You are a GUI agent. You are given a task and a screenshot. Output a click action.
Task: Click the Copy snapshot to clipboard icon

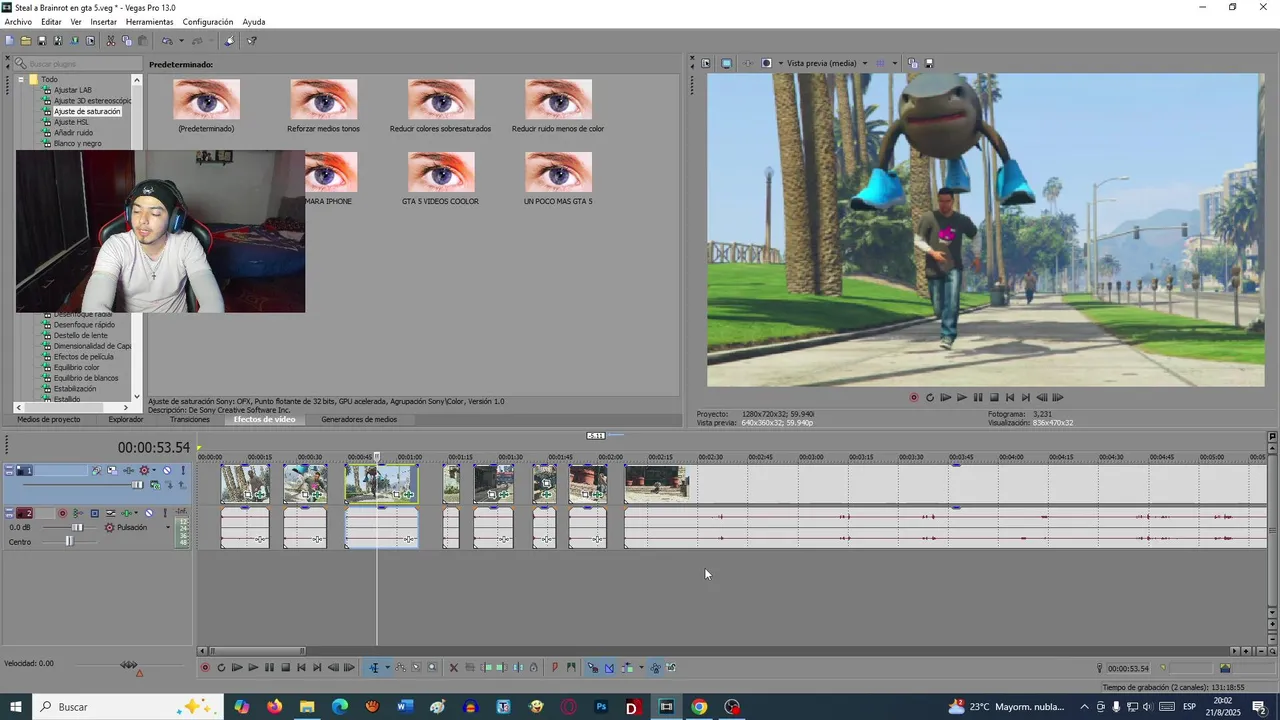pyautogui.click(x=913, y=63)
